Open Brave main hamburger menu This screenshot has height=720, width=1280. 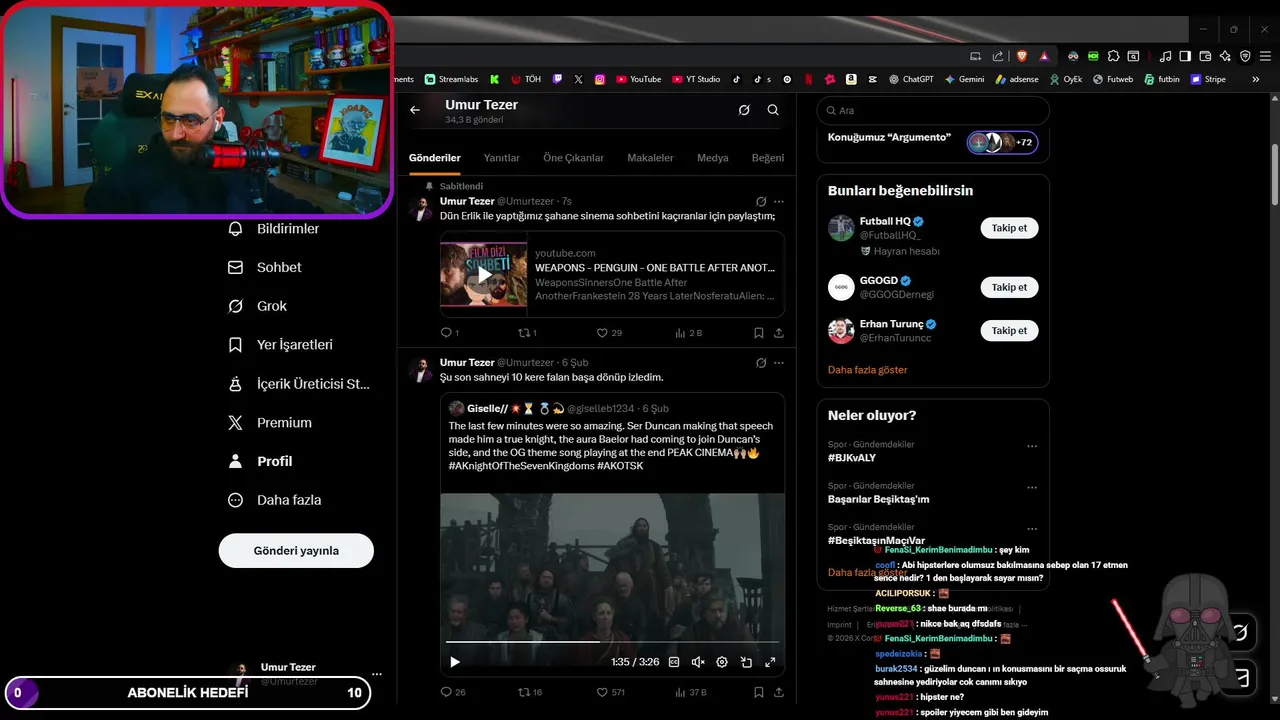[1264, 56]
